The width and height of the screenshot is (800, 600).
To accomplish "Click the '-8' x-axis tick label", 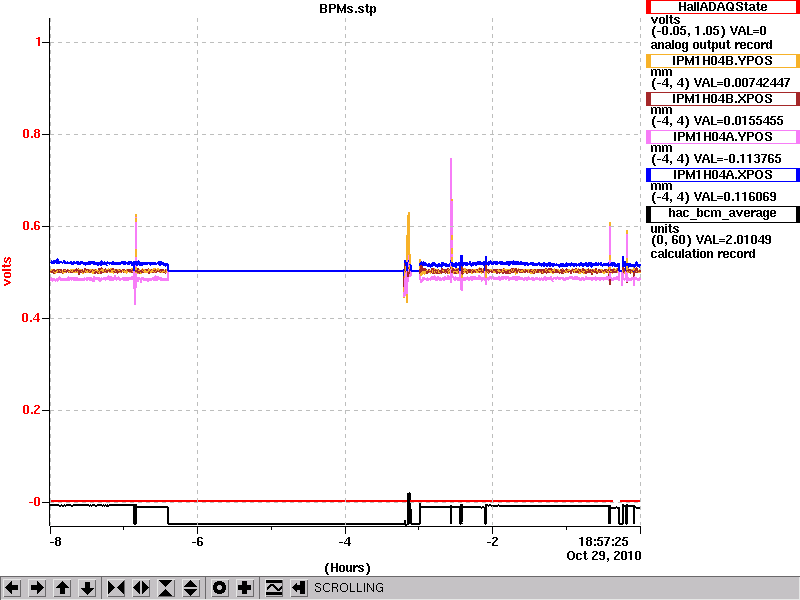I will click(55, 542).
